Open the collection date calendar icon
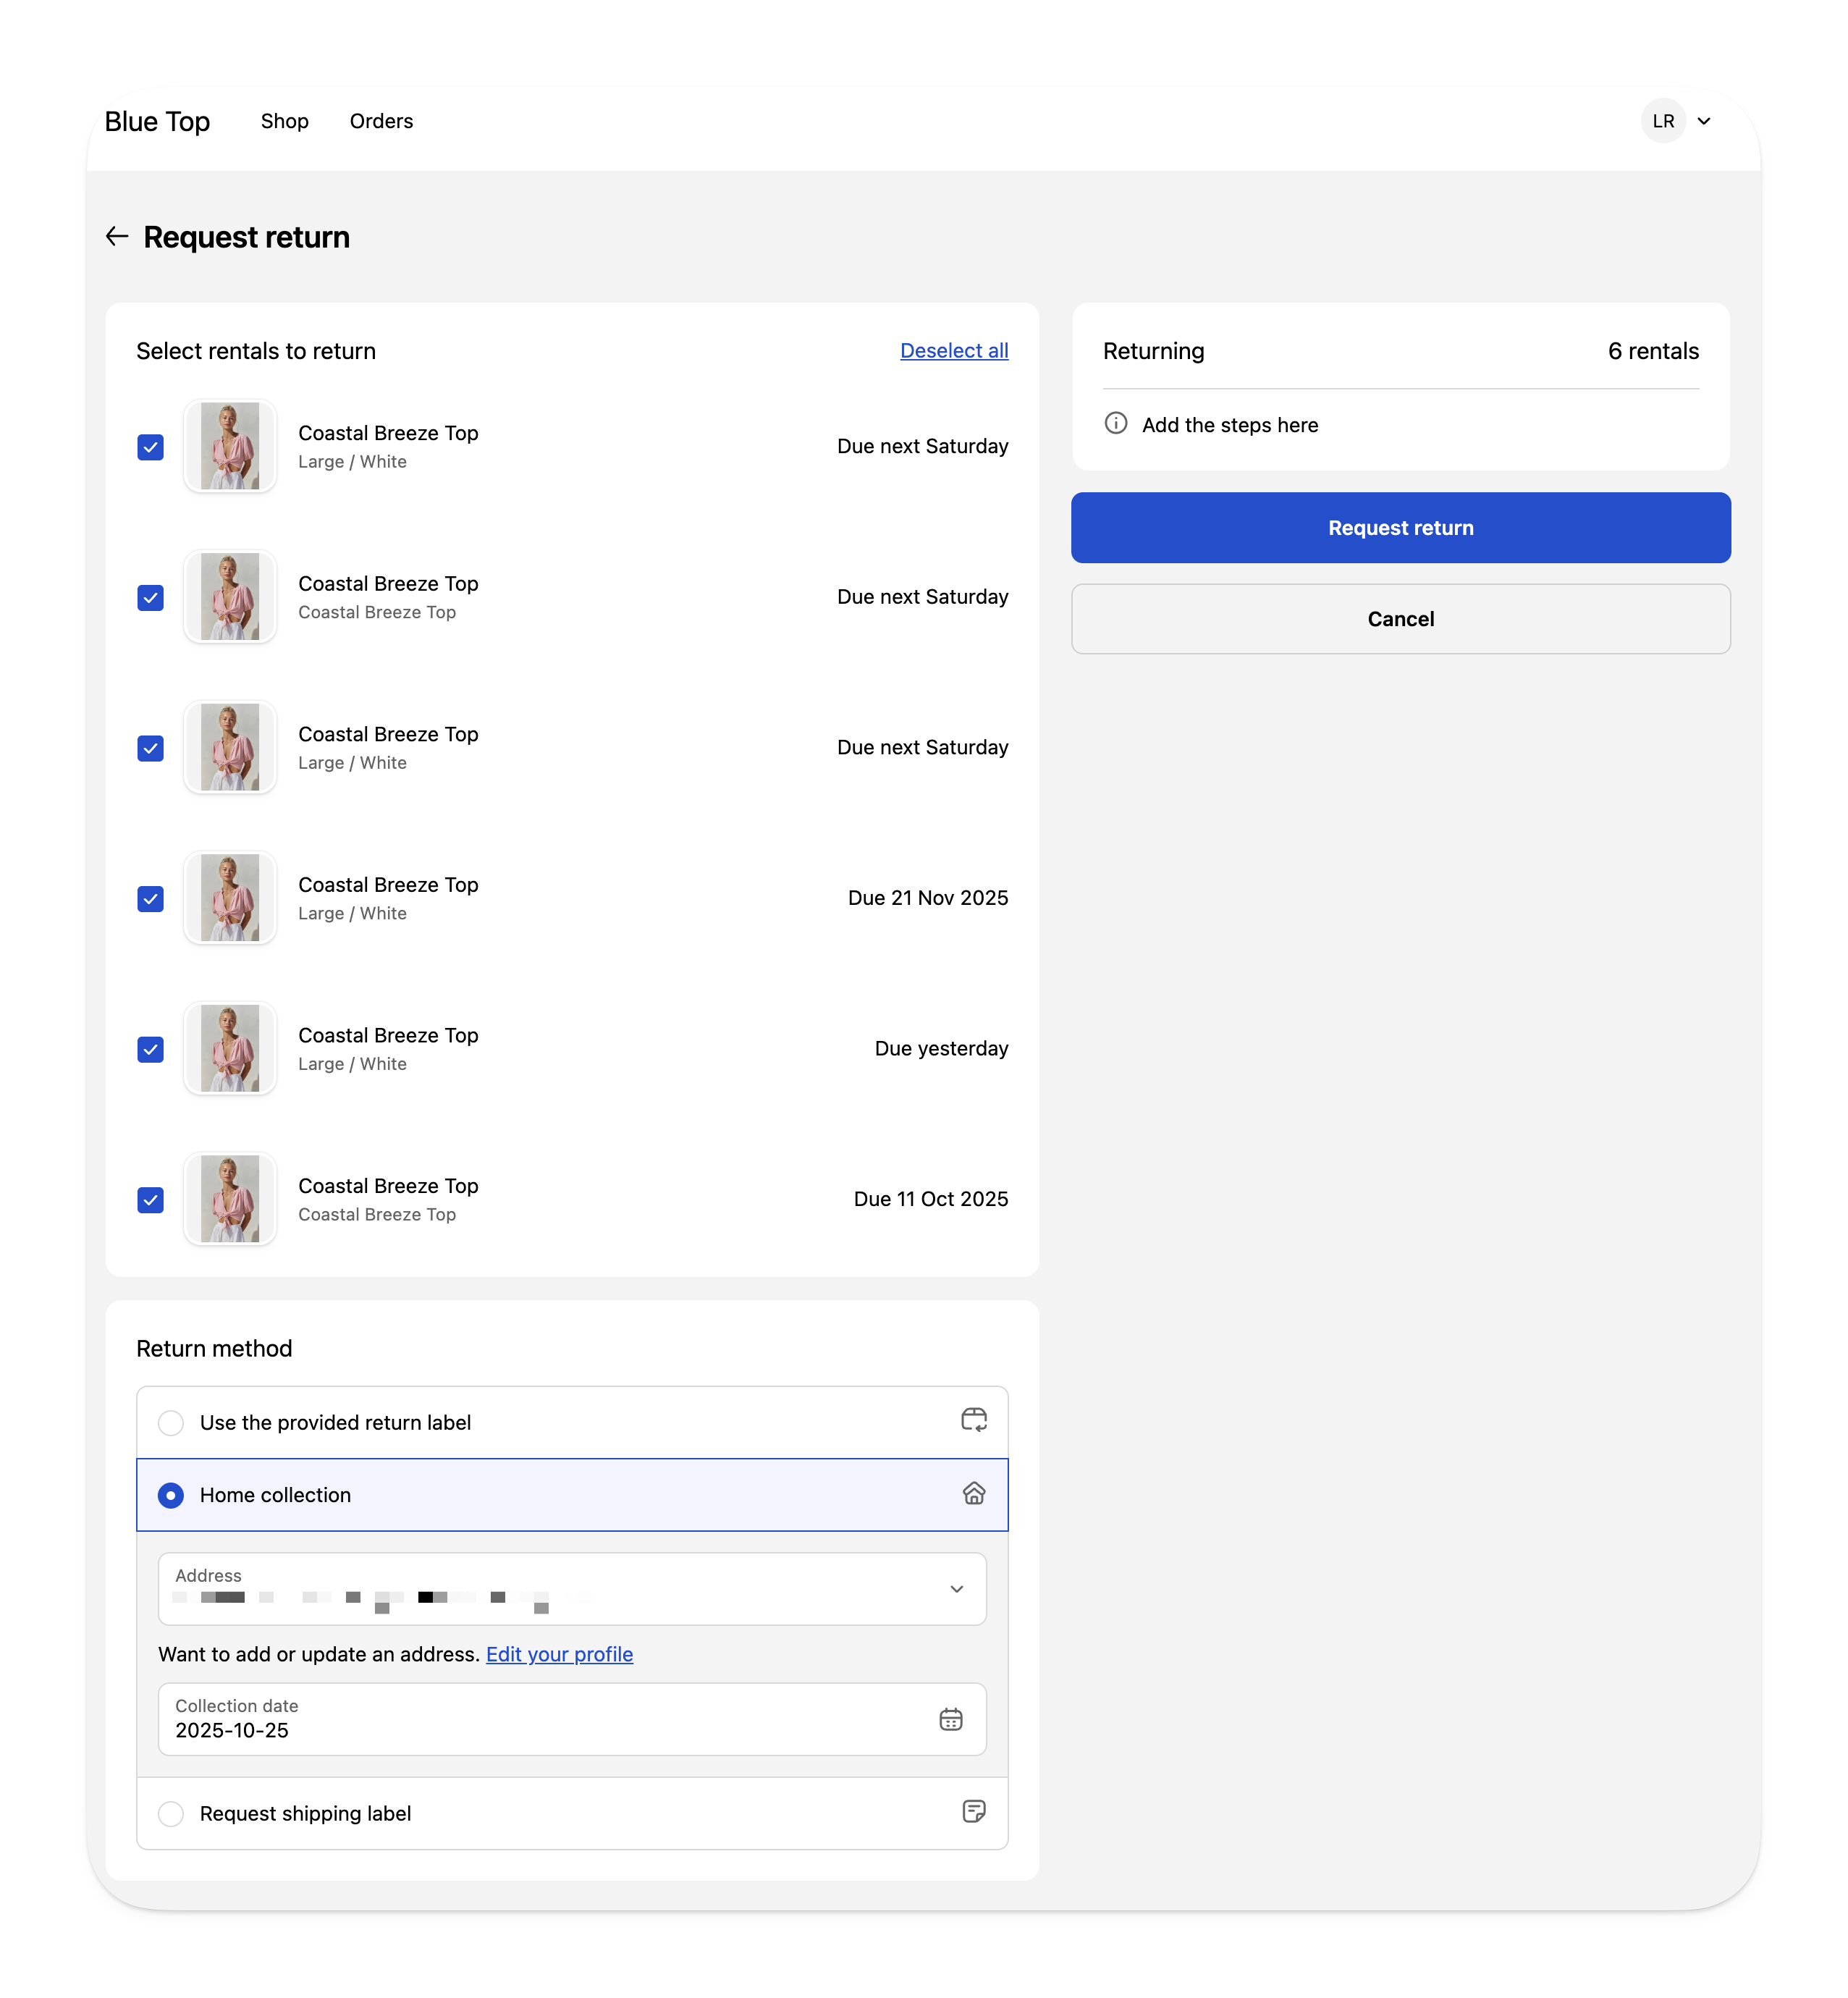1848x1998 pixels. (x=951, y=1719)
